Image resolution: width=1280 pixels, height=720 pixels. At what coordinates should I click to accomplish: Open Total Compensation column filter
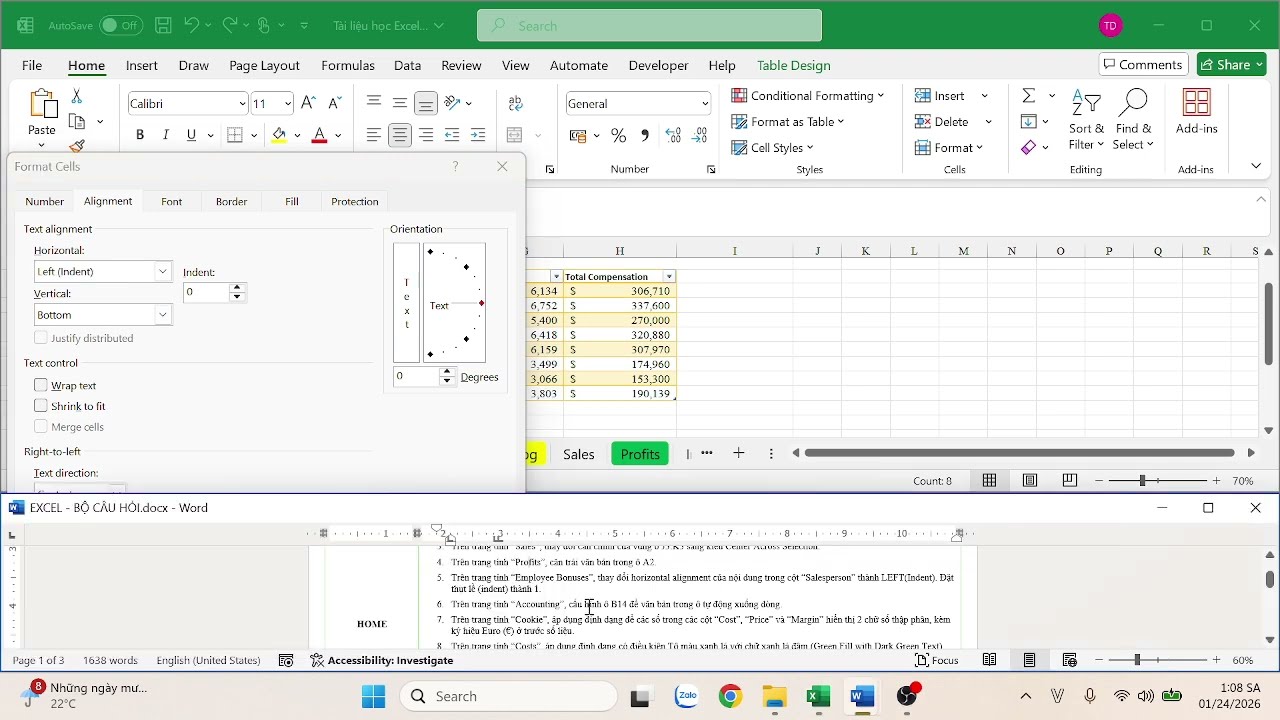tap(669, 277)
